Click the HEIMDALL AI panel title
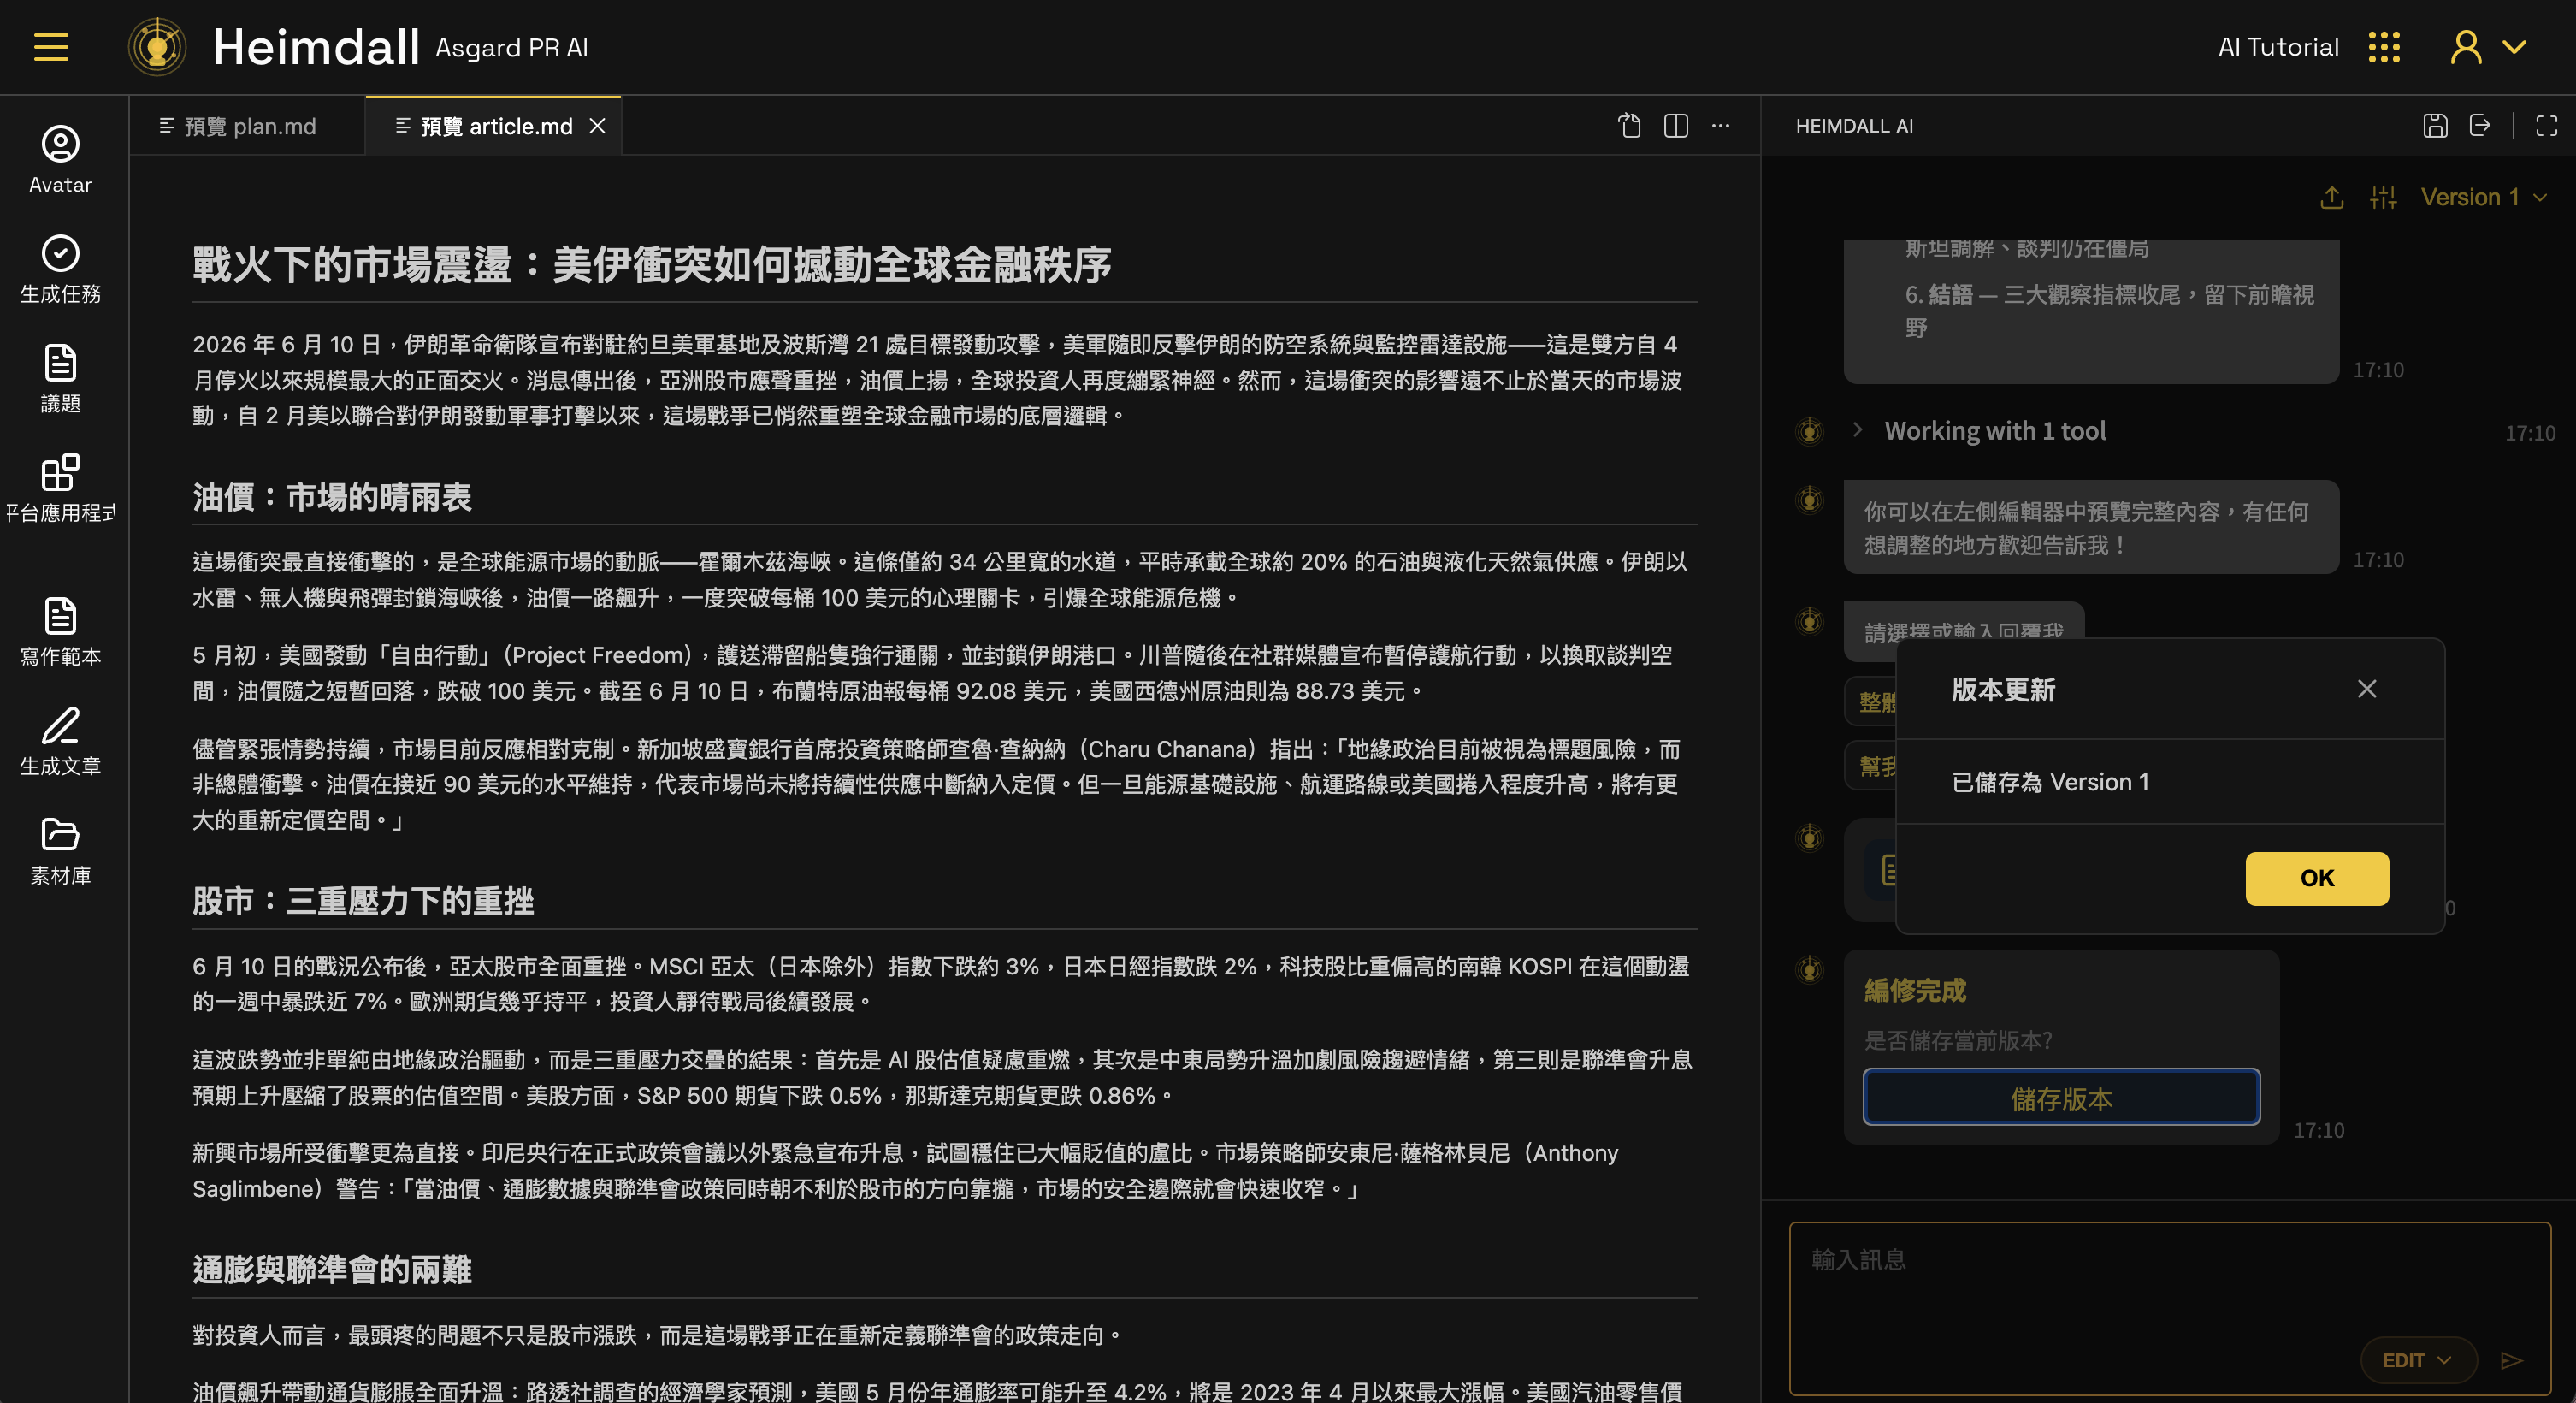The height and width of the screenshot is (1403, 2576). point(1854,126)
